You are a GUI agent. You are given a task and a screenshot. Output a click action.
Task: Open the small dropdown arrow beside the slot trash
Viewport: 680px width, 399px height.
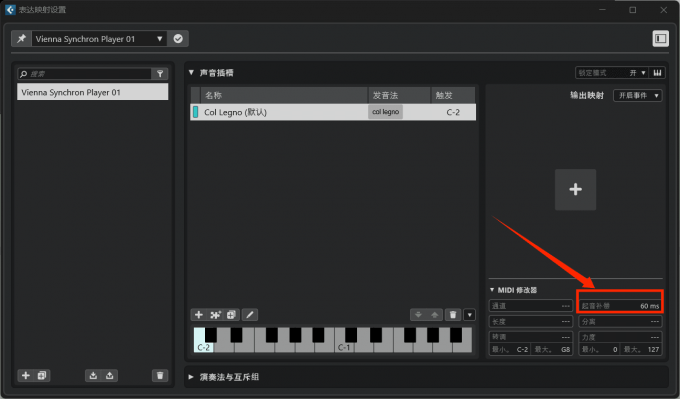pos(469,315)
